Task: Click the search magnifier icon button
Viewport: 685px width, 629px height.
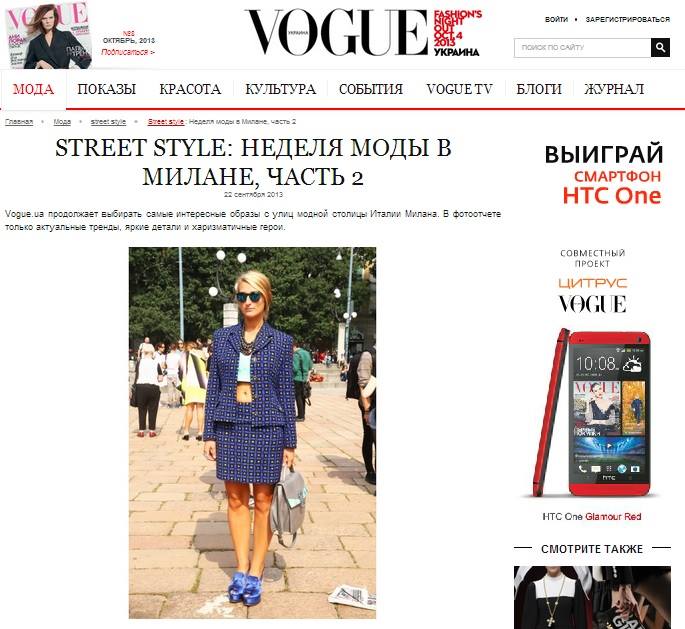Action: click(660, 48)
